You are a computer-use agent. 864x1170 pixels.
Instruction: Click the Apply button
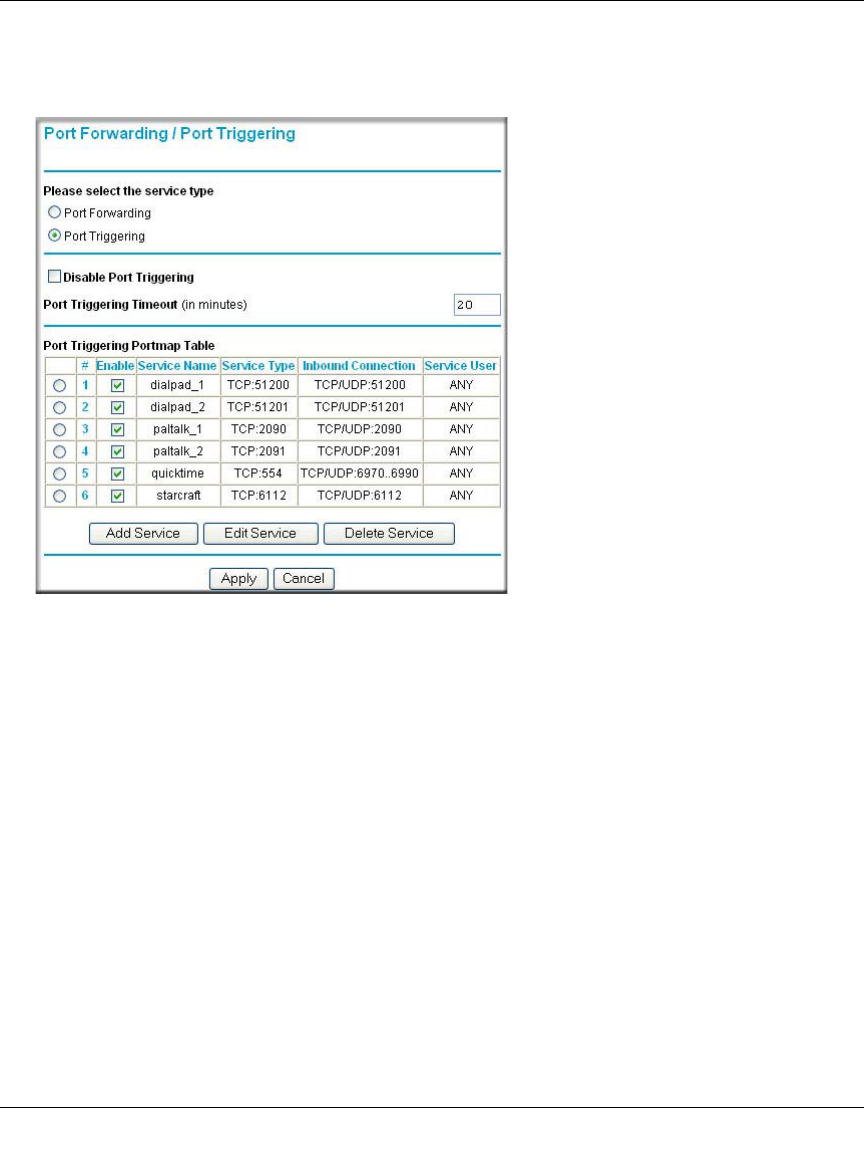tap(239, 578)
